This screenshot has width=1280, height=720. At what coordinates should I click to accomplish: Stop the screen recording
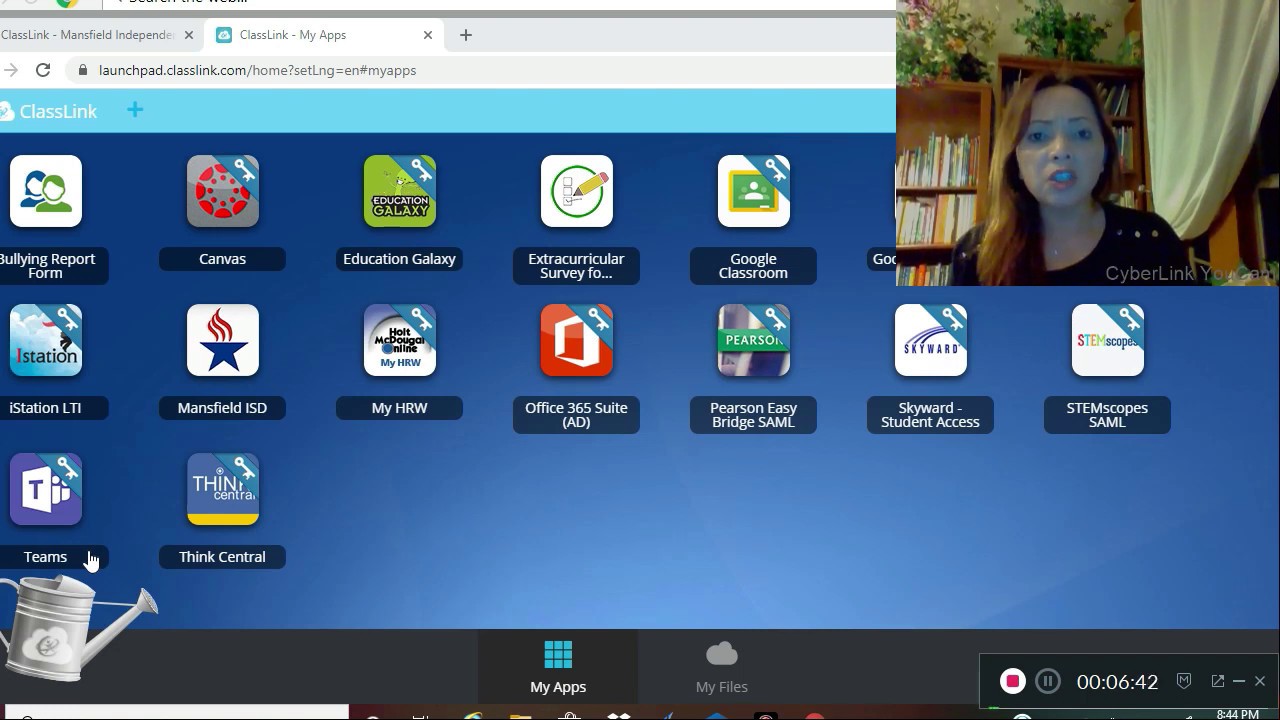coord(1013,681)
